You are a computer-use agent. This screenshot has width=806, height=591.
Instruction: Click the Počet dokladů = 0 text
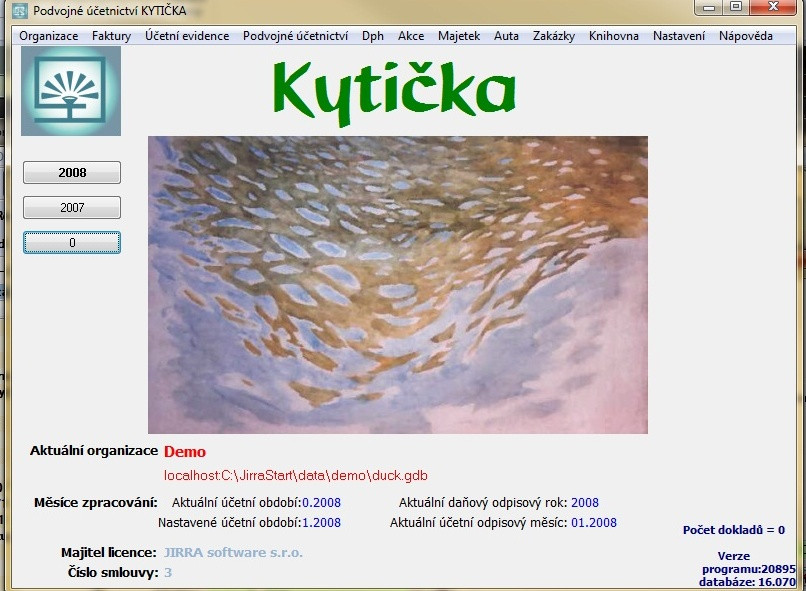click(x=734, y=530)
